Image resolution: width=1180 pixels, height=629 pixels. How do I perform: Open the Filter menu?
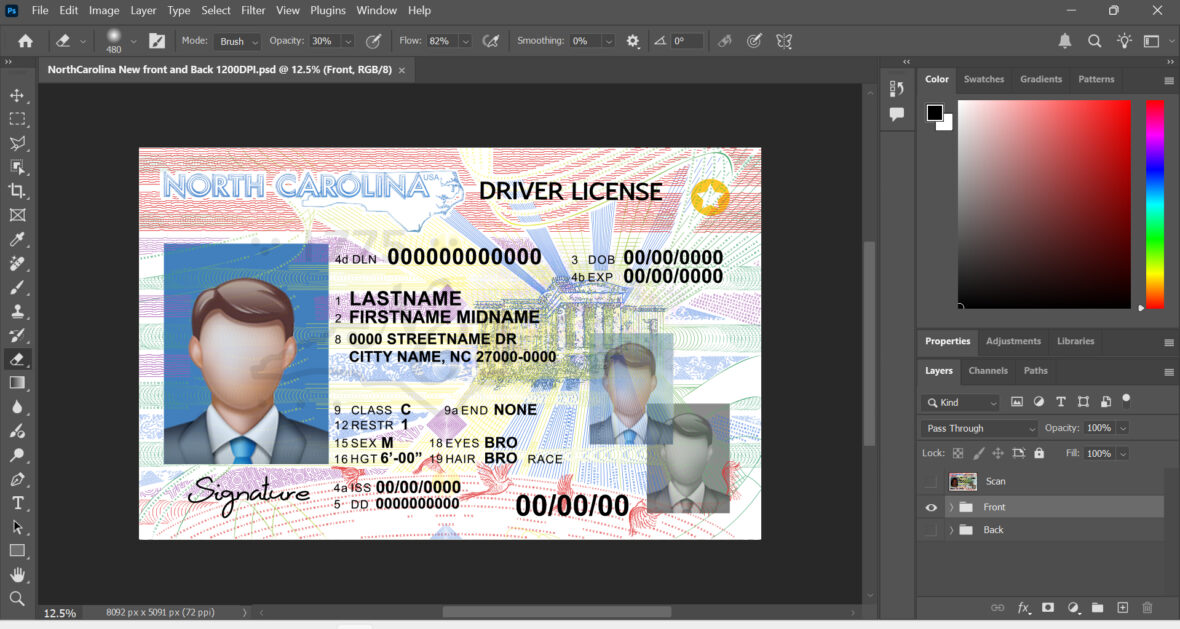[253, 10]
